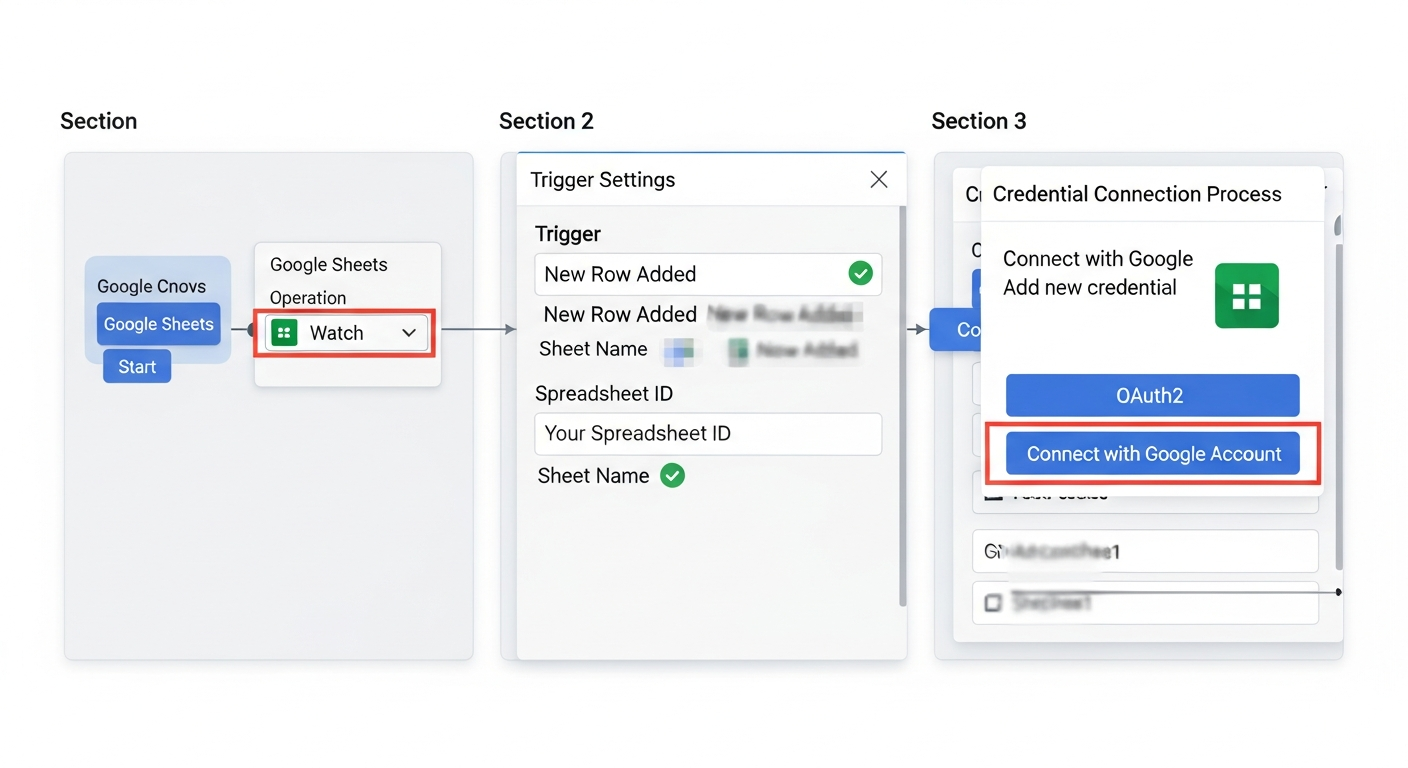Click the Trigger Settings panel scrollbar
This screenshot has width=1408, height=768.
pyautogui.click(x=902, y=400)
